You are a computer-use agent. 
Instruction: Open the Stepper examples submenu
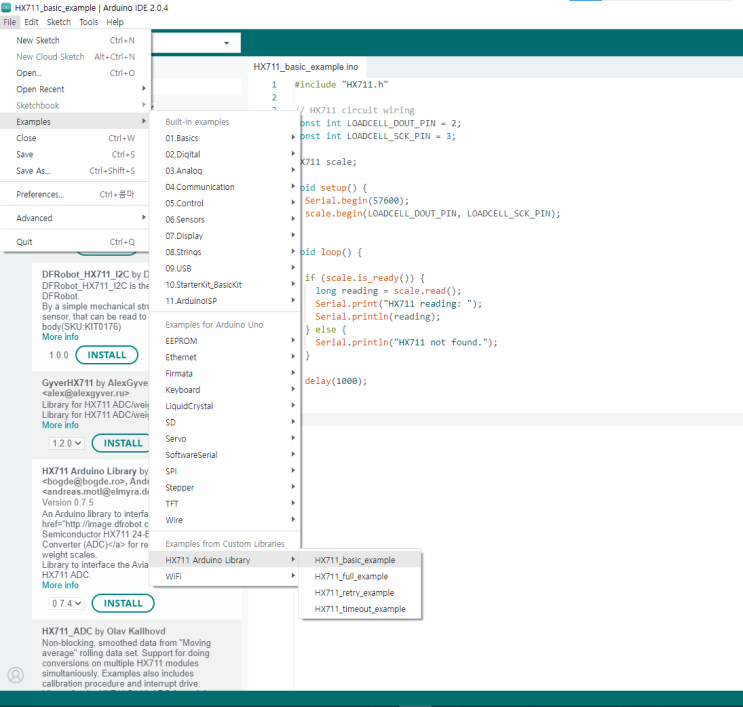(x=225, y=488)
